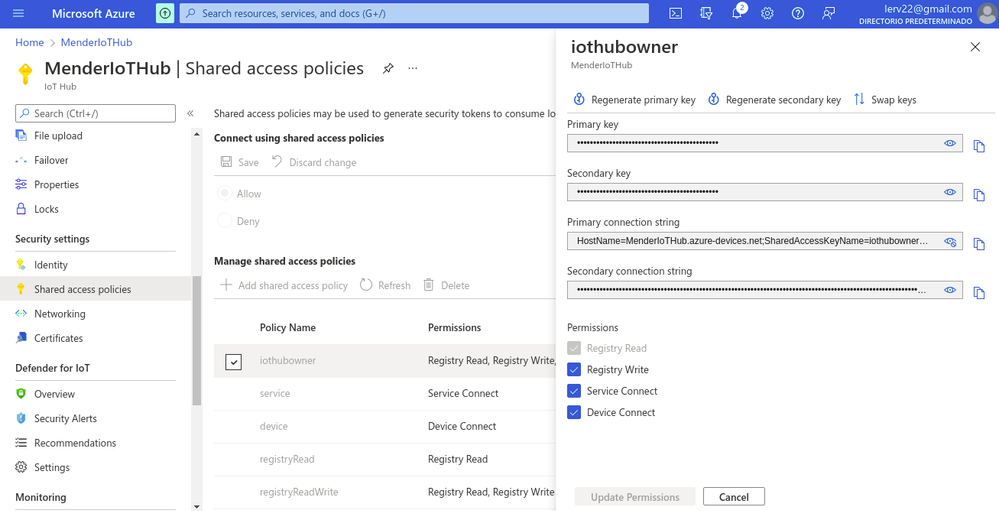Go to the Home breadcrumb link
Viewport: 999px width, 511px height.
point(29,42)
